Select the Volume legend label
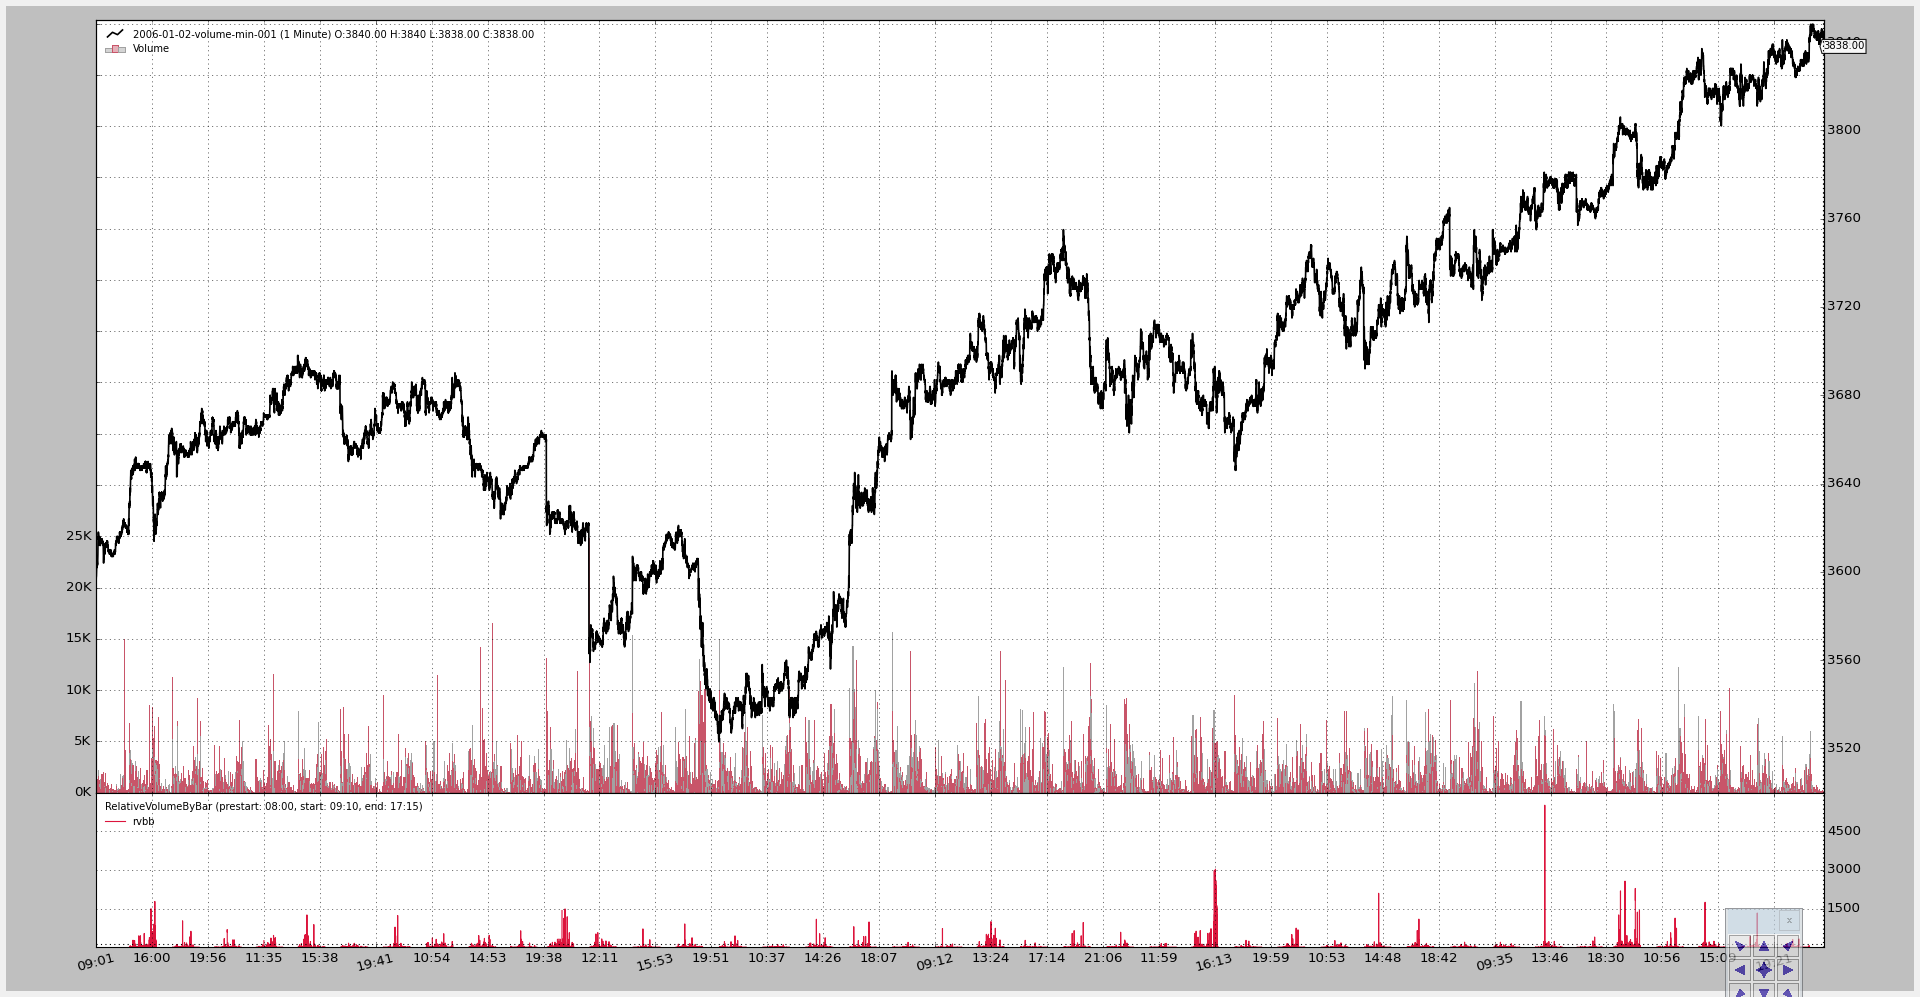The width and height of the screenshot is (1920, 997). click(x=151, y=49)
